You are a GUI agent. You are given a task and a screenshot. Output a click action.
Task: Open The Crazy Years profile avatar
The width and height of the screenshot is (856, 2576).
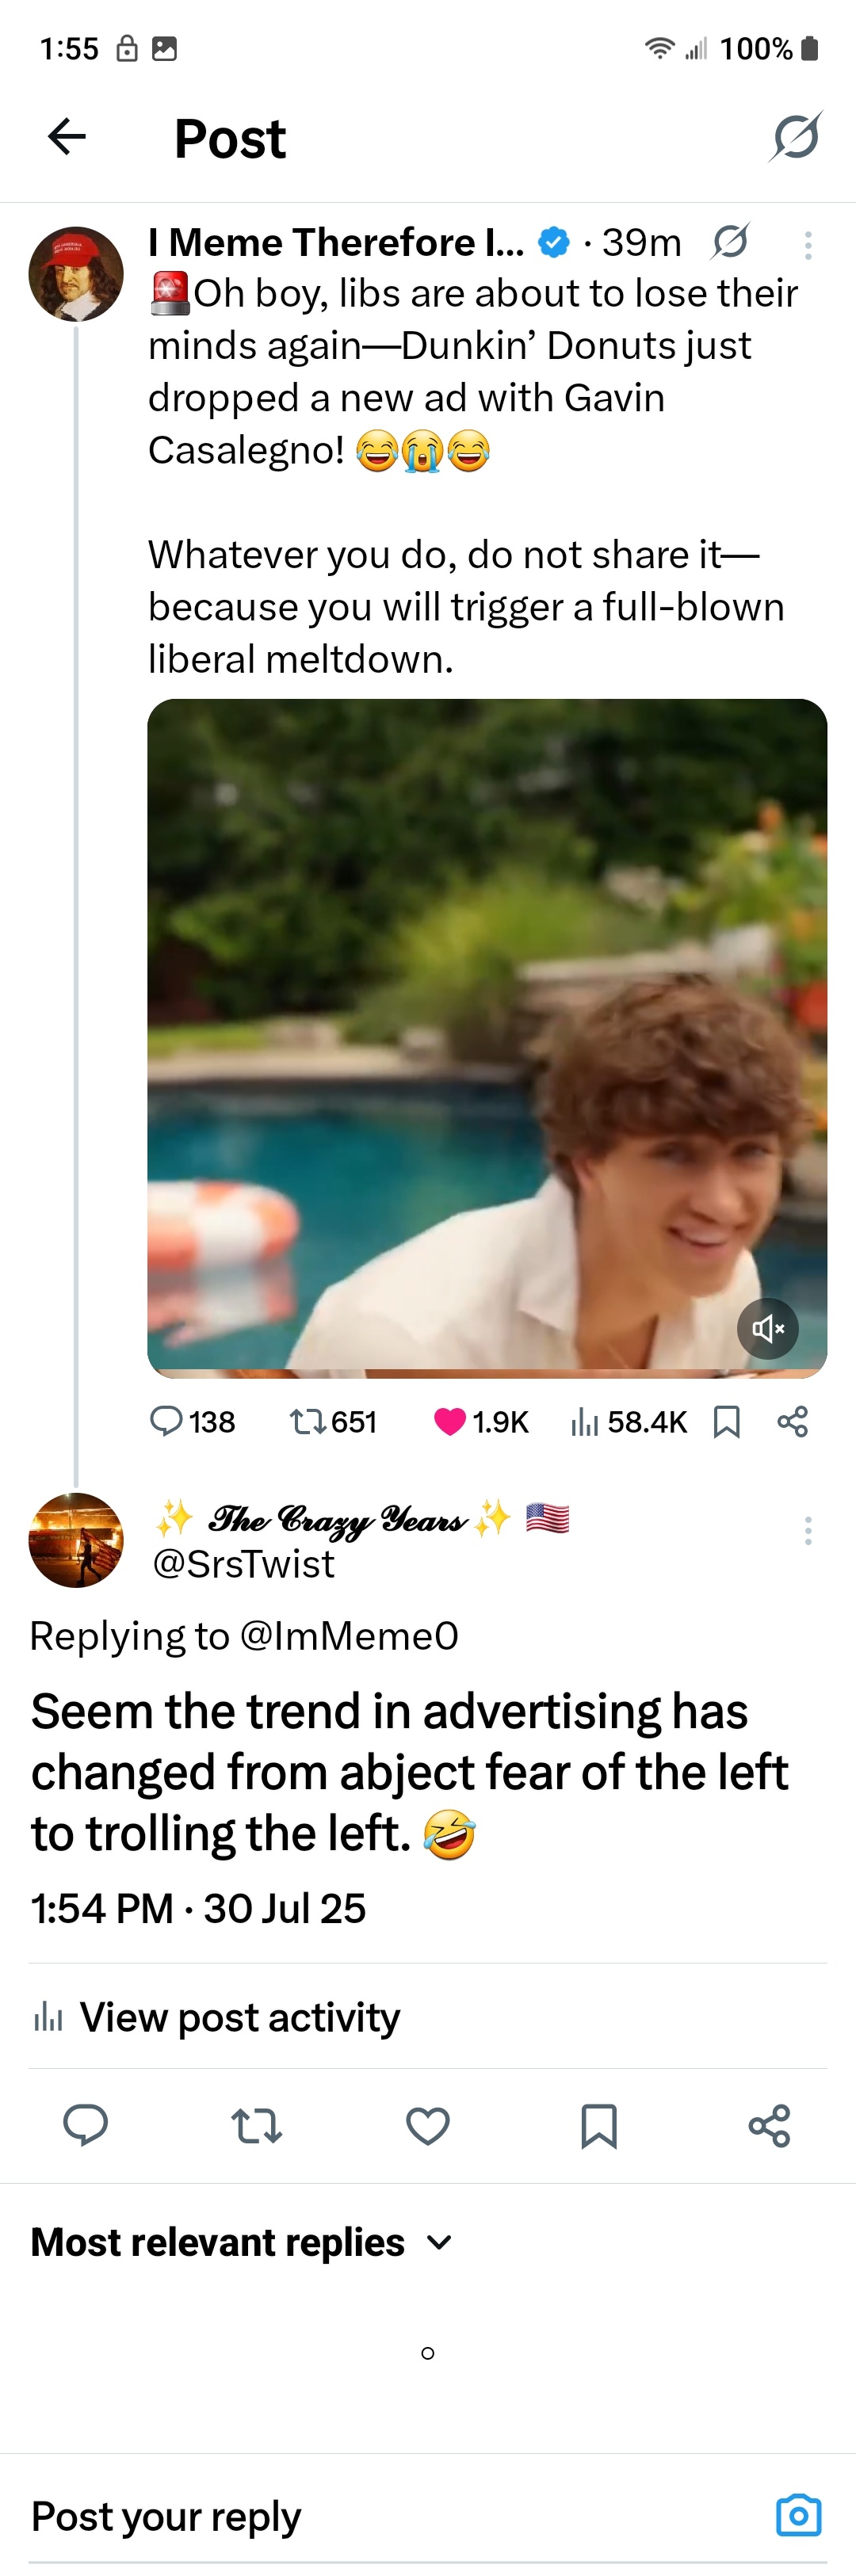tap(76, 1540)
